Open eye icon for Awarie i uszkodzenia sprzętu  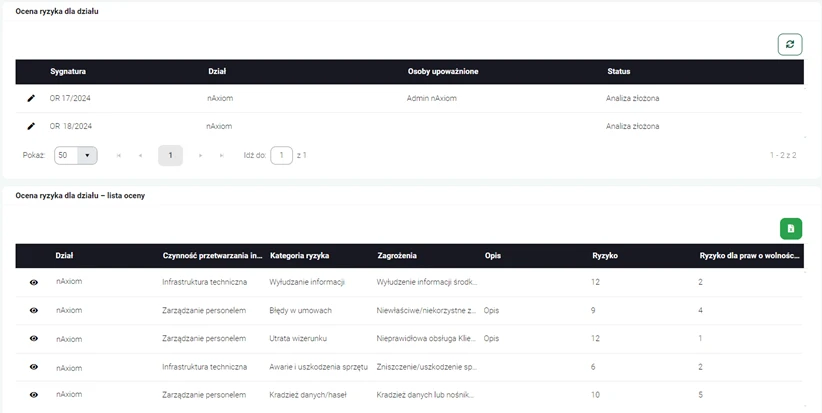click(34, 368)
